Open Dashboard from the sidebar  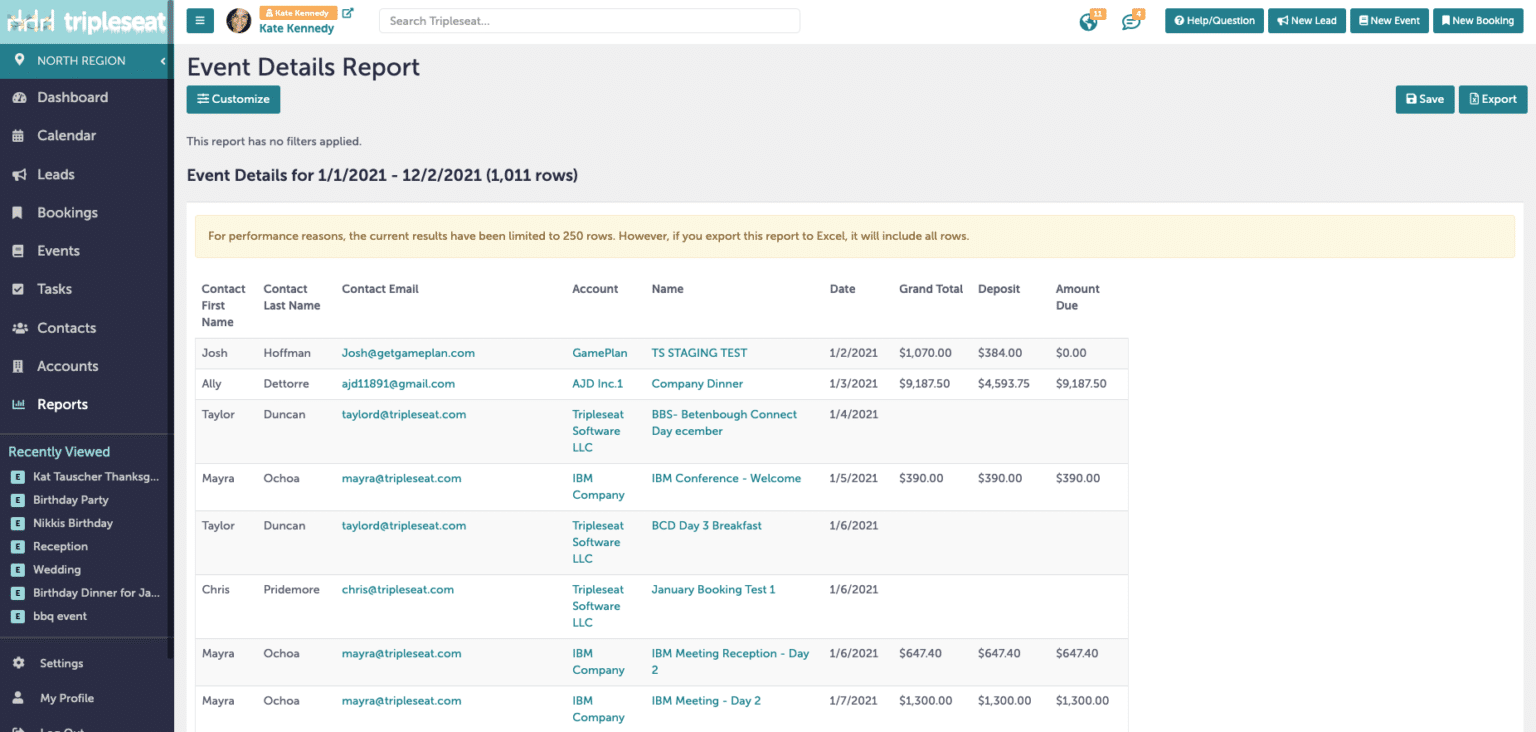point(72,97)
